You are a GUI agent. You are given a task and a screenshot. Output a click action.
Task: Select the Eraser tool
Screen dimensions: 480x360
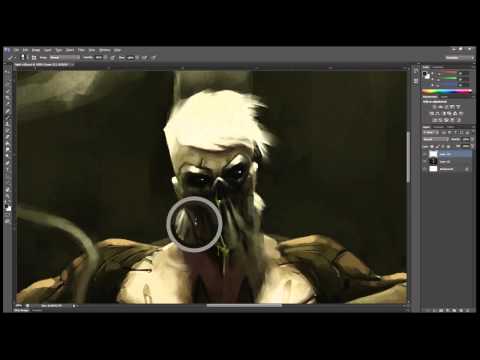pos(7,136)
